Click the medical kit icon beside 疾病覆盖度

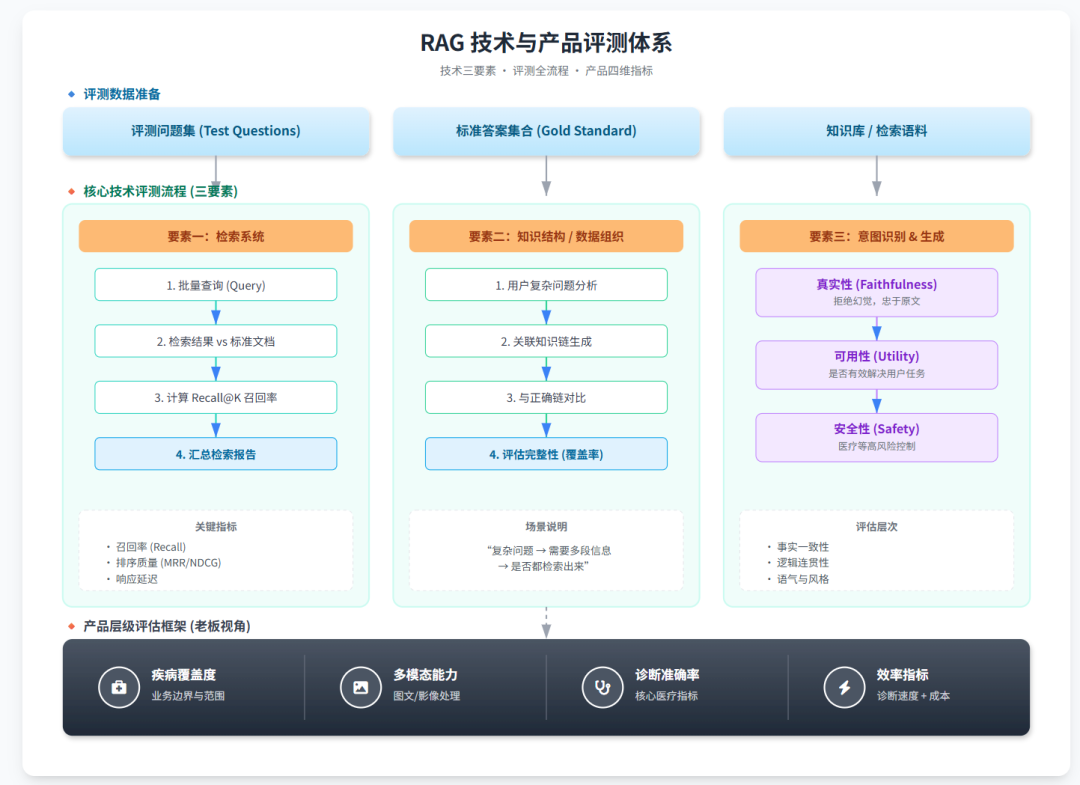click(x=119, y=687)
